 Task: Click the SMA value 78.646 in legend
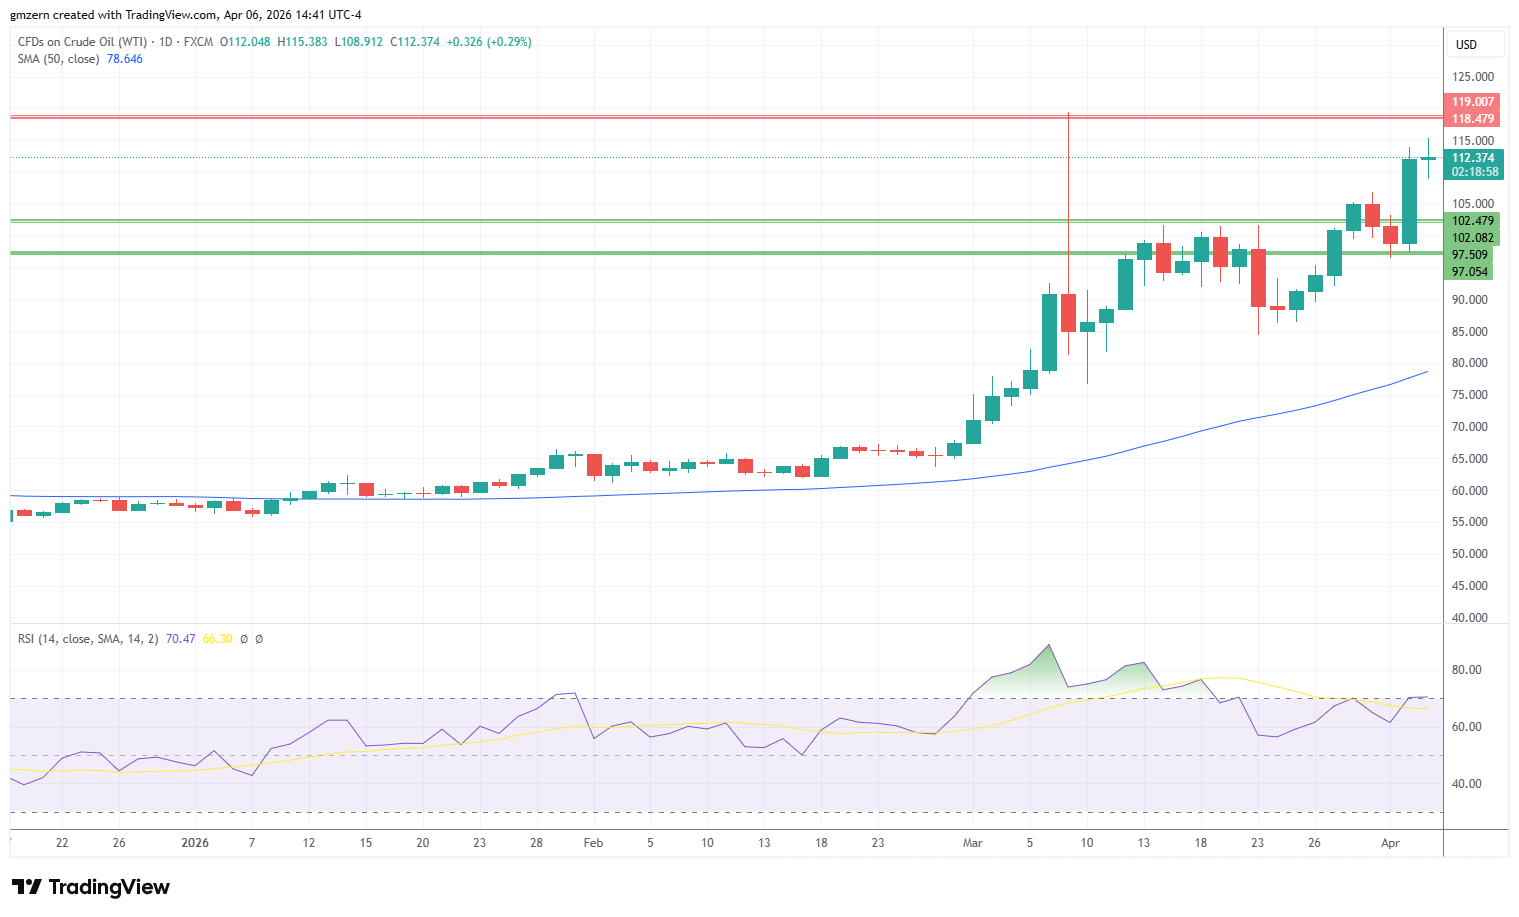pos(125,59)
